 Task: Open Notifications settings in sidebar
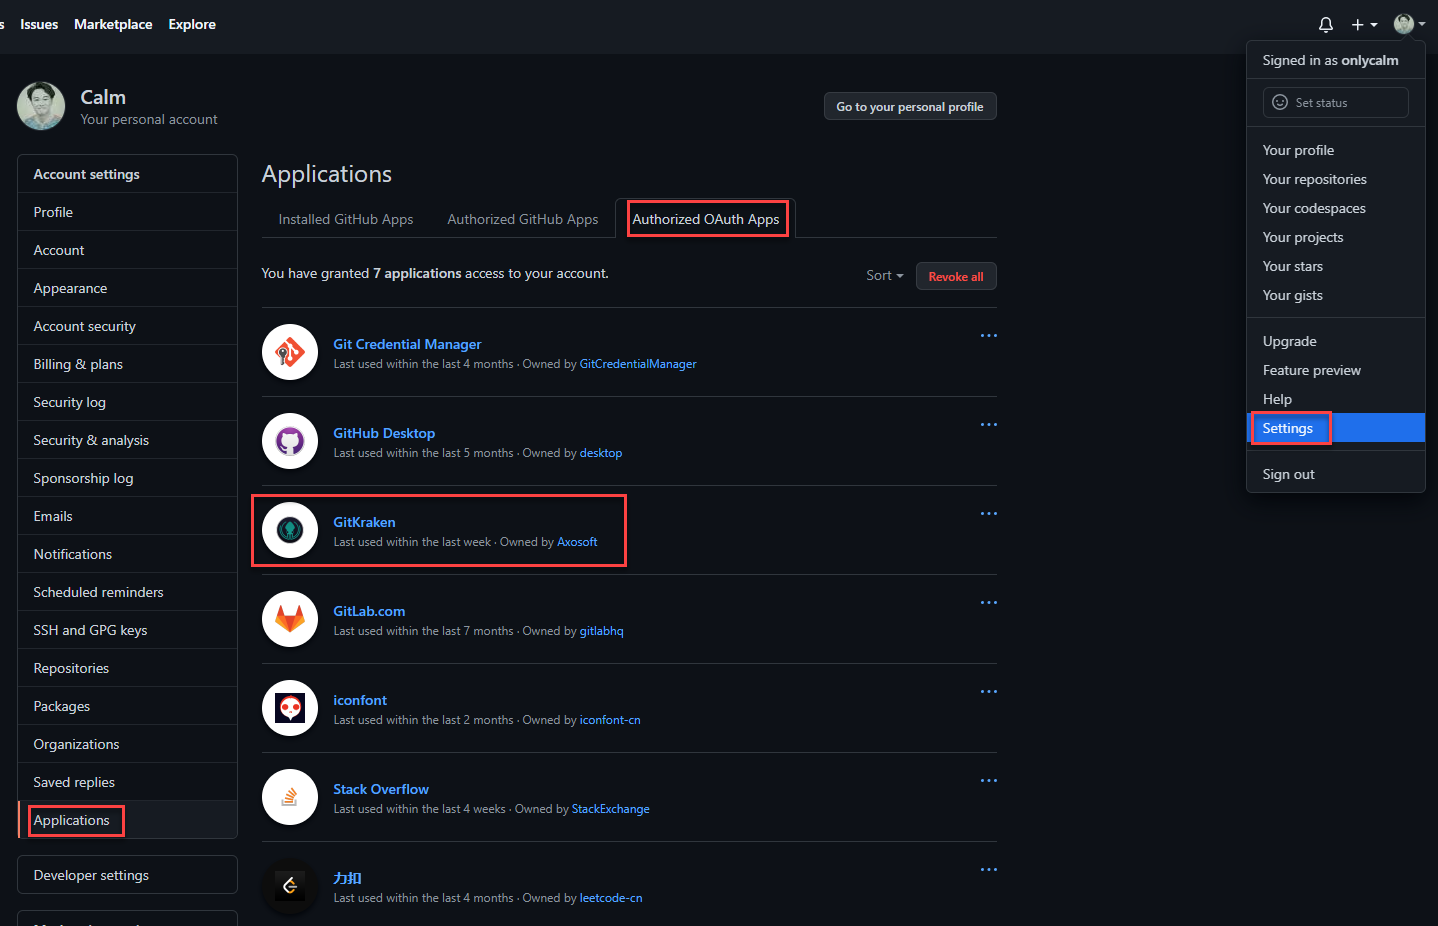pos(128,554)
